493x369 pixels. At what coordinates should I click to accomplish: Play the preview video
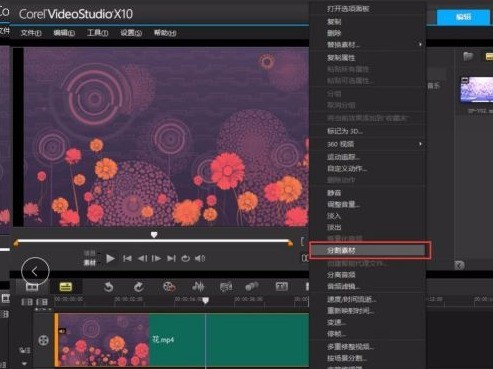click(x=110, y=258)
